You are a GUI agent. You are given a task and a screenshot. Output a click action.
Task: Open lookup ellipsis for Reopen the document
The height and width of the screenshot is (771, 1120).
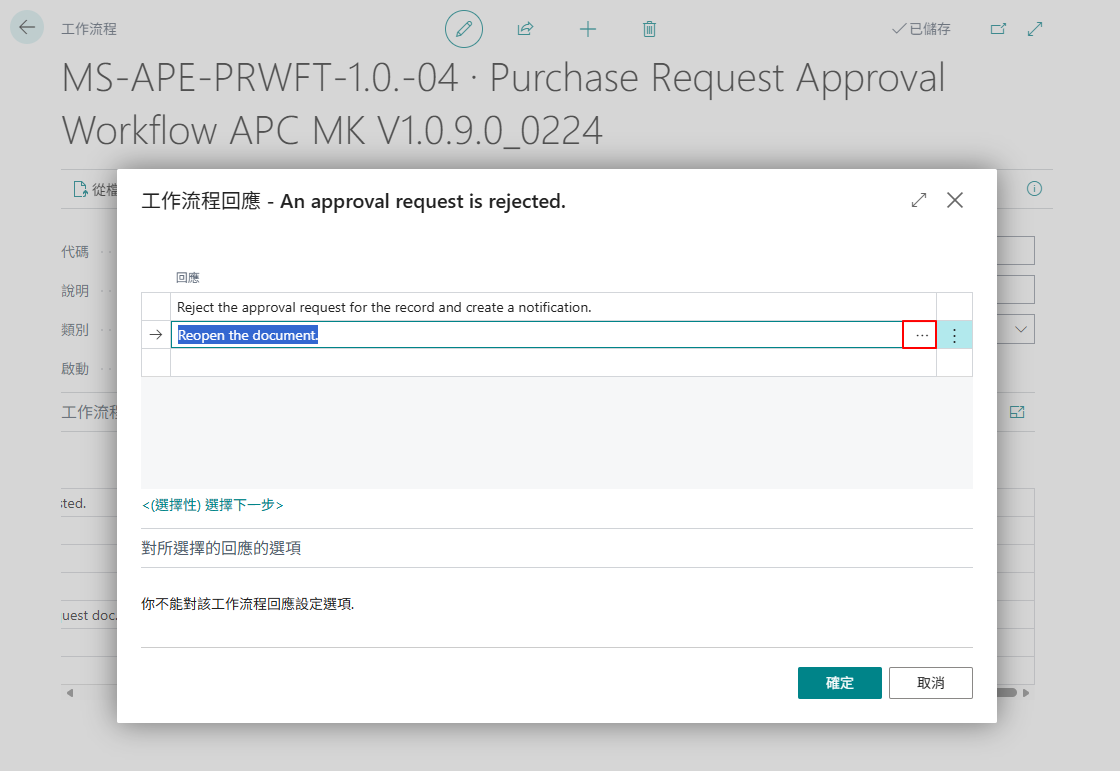tap(919, 334)
